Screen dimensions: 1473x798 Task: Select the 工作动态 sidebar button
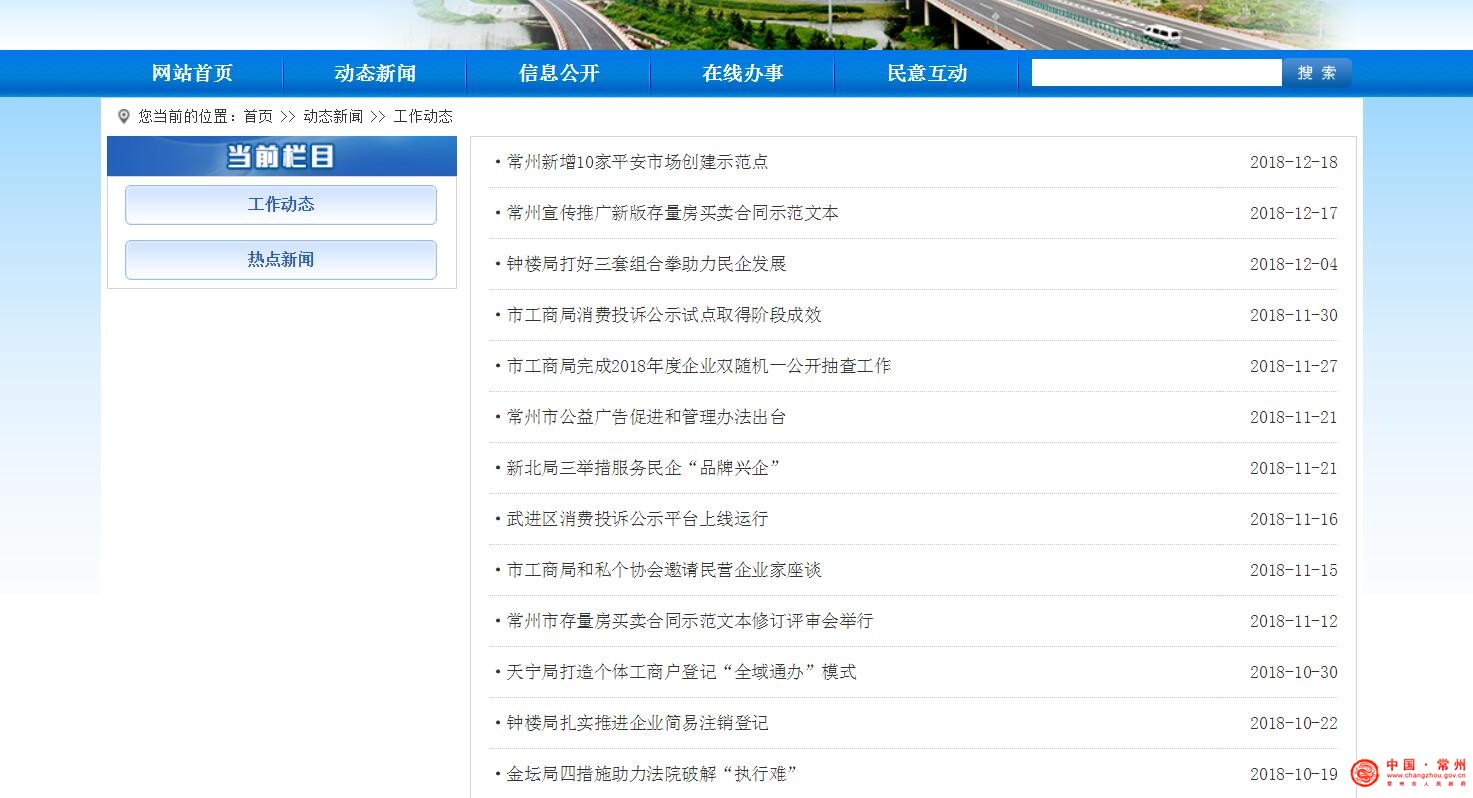281,204
